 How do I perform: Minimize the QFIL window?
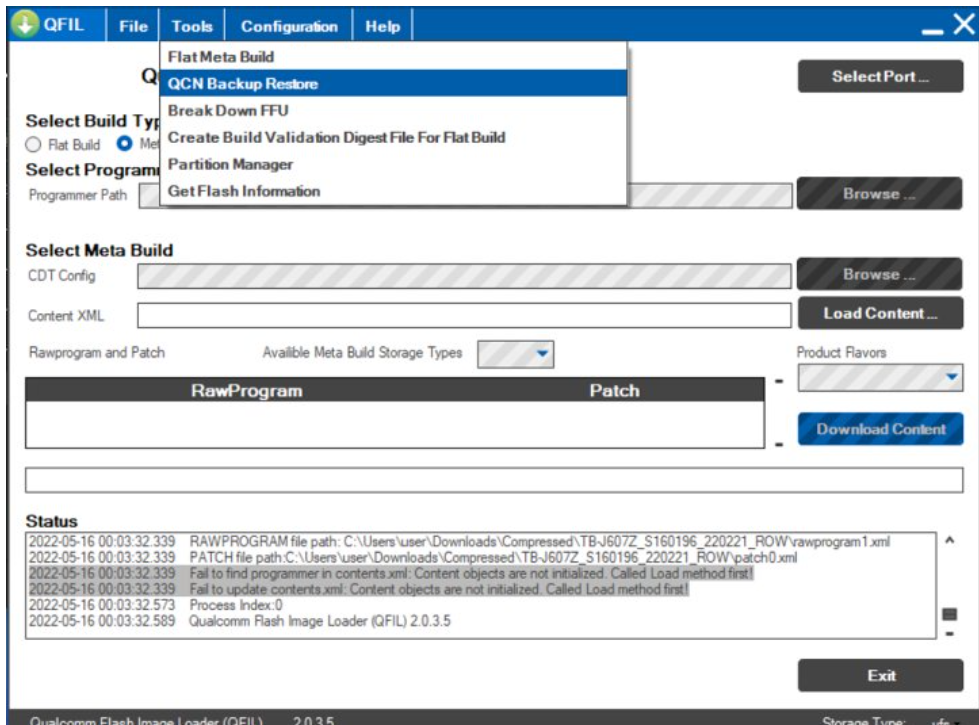tap(932, 31)
